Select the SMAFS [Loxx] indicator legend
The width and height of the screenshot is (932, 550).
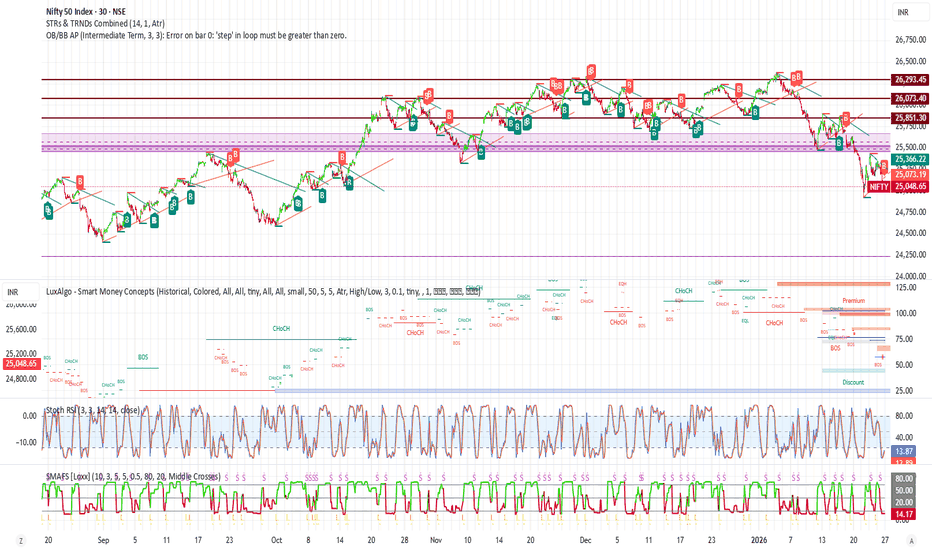pos(133,476)
